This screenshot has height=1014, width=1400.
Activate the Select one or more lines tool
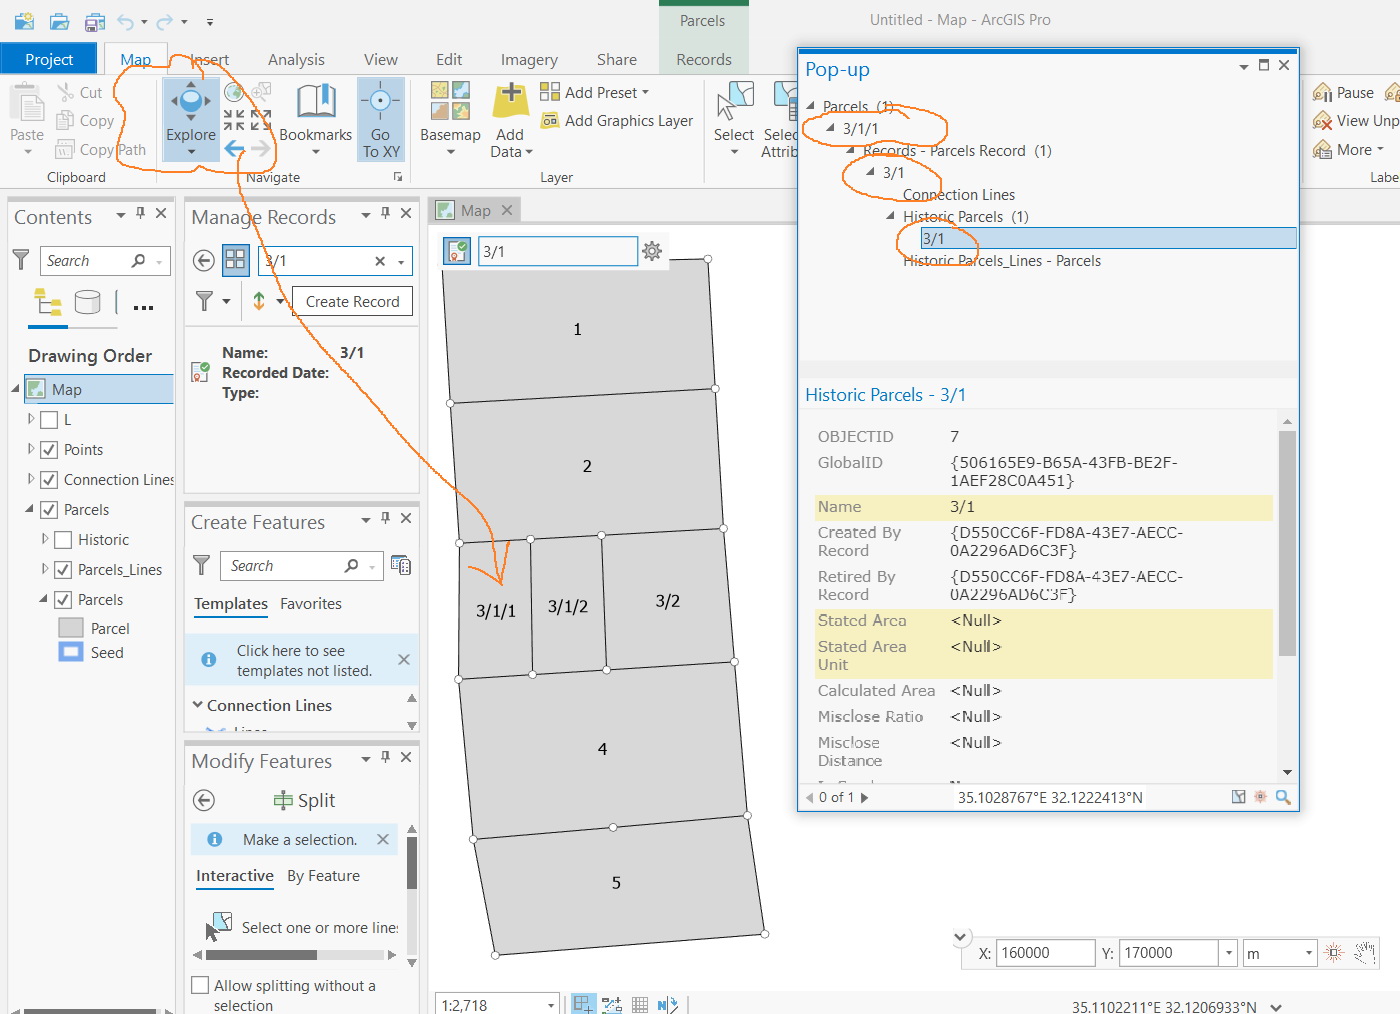pos(219,926)
